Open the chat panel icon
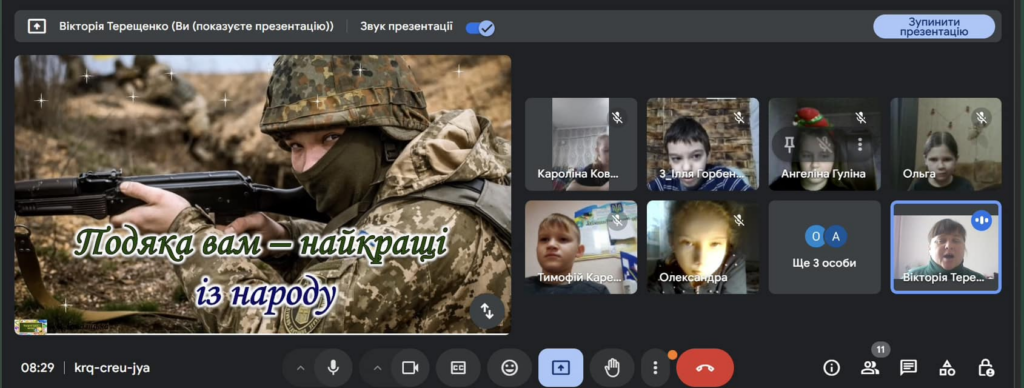 [908, 368]
